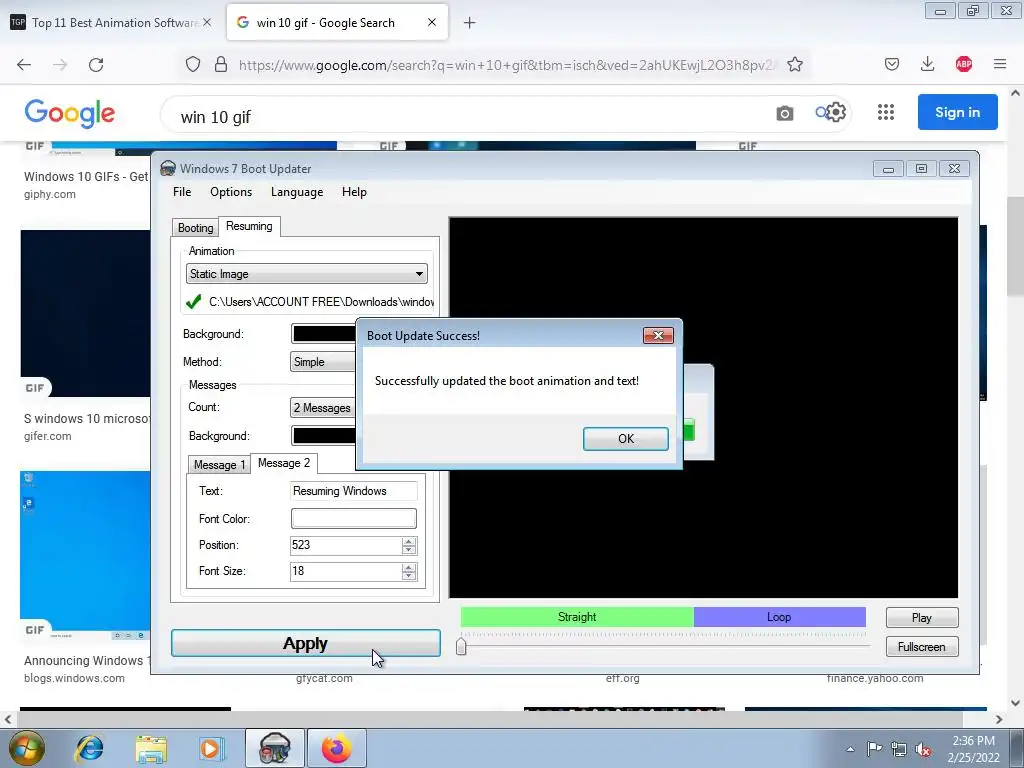The width and height of the screenshot is (1024, 768).
Task: Decrease the Position value with down arrow
Action: 409,550
